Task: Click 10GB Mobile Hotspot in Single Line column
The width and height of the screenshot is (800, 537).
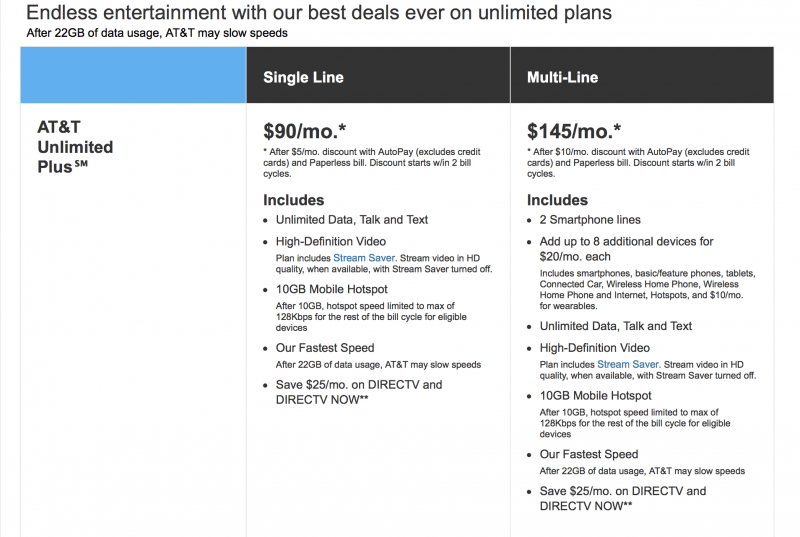Action: pyautogui.click(x=332, y=289)
